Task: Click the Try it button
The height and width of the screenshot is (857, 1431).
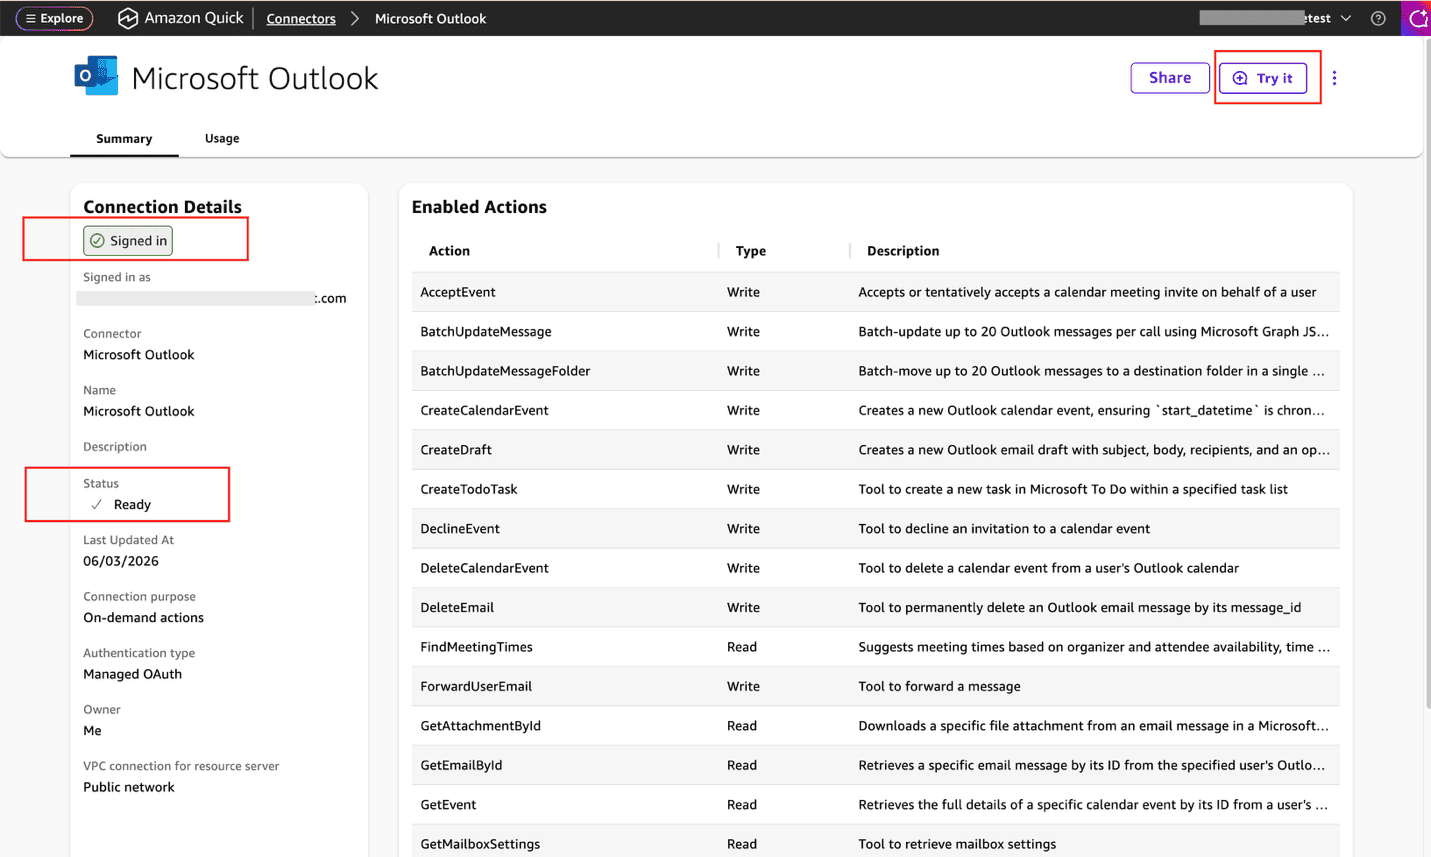Action: pyautogui.click(x=1263, y=78)
